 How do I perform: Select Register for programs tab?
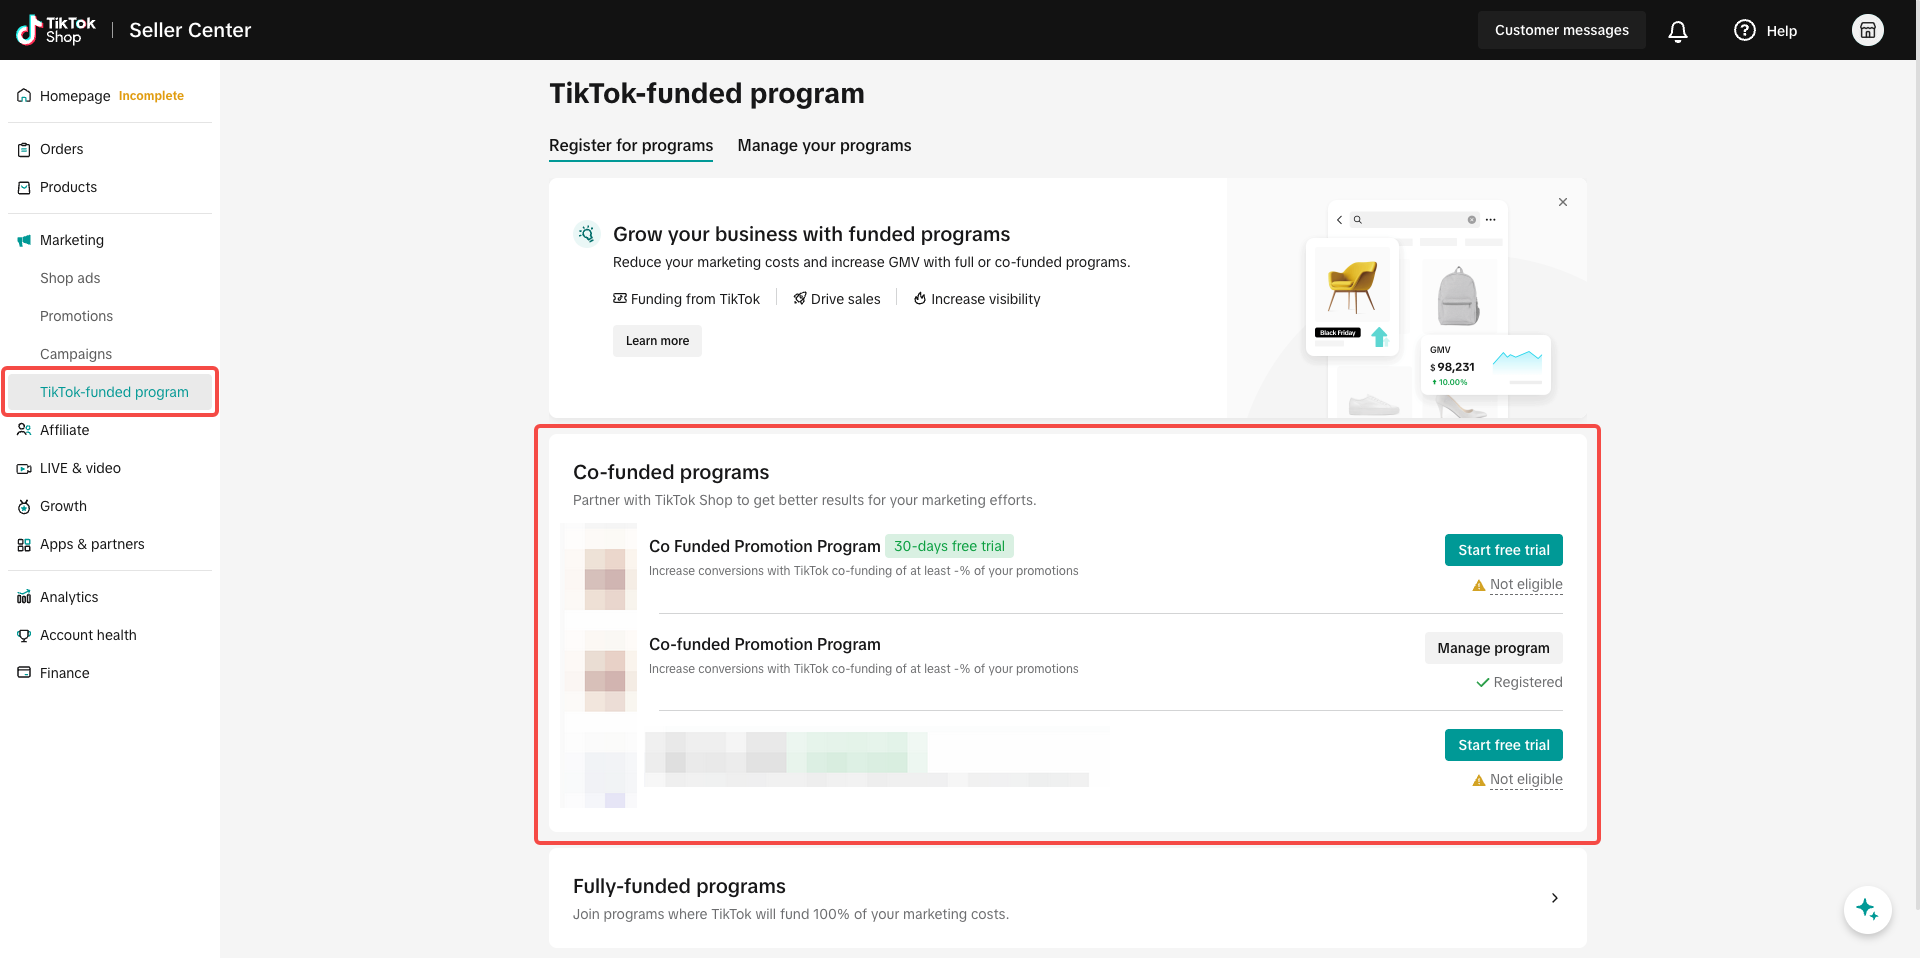click(631, 145)
